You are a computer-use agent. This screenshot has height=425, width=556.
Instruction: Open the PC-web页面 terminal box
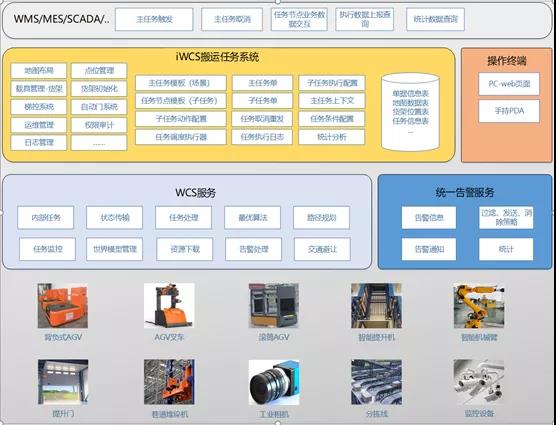509,84
